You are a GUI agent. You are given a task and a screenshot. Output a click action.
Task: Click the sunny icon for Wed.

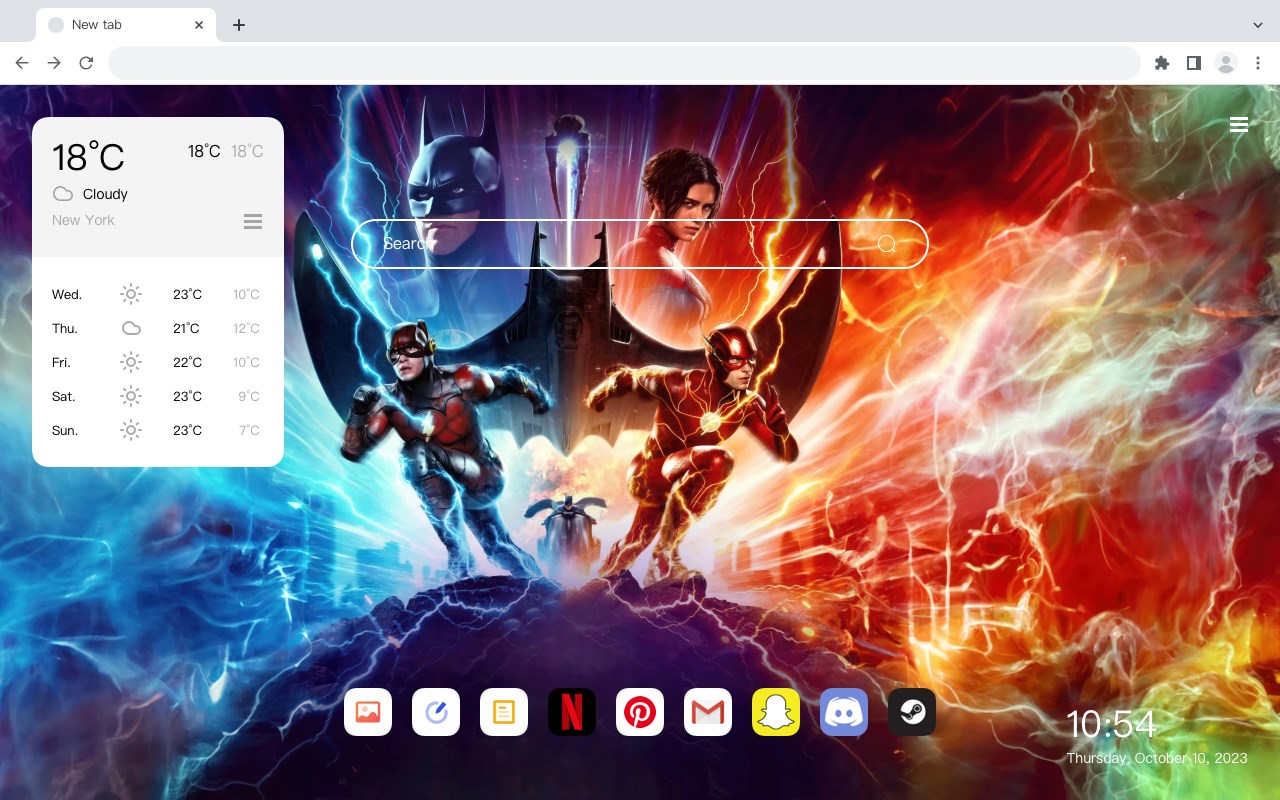click(x=131, y=294)
